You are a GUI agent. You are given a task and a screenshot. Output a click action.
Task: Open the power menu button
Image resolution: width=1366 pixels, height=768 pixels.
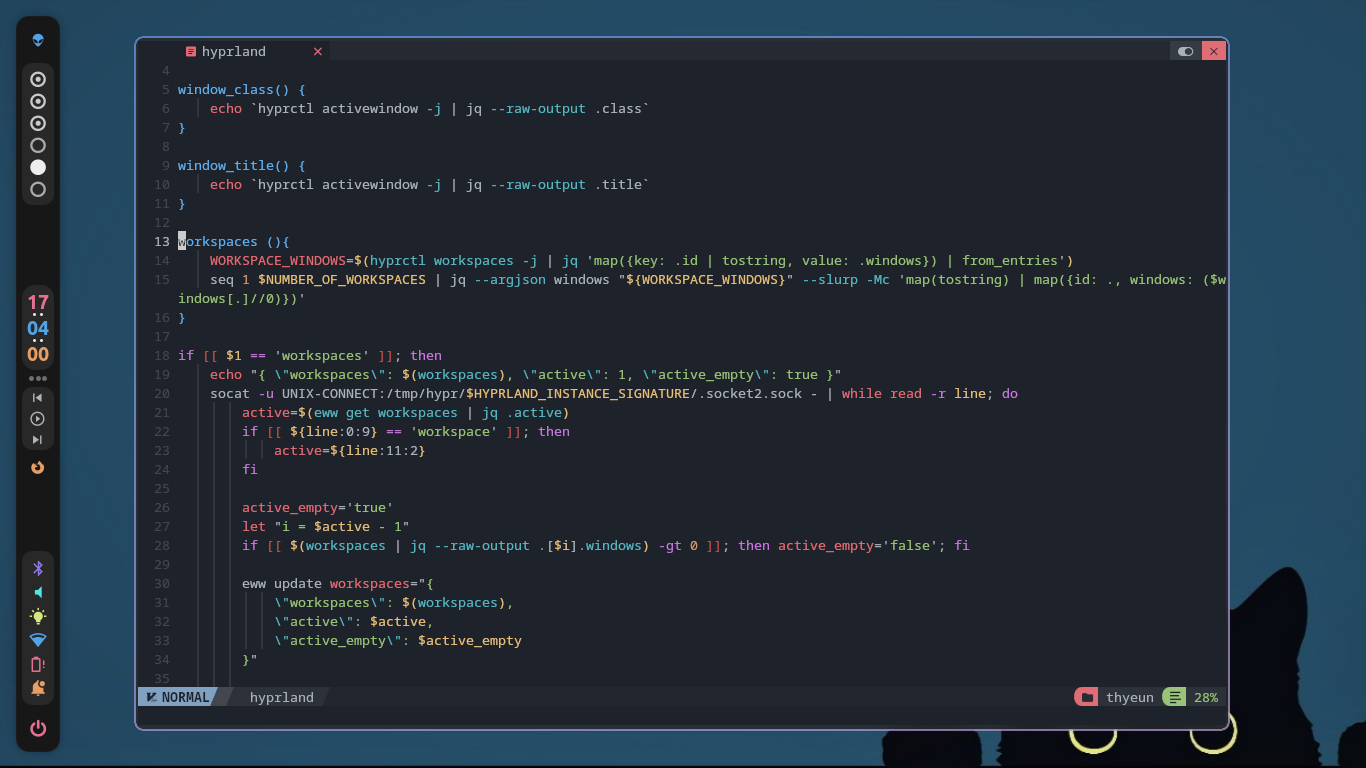[38, 728]
